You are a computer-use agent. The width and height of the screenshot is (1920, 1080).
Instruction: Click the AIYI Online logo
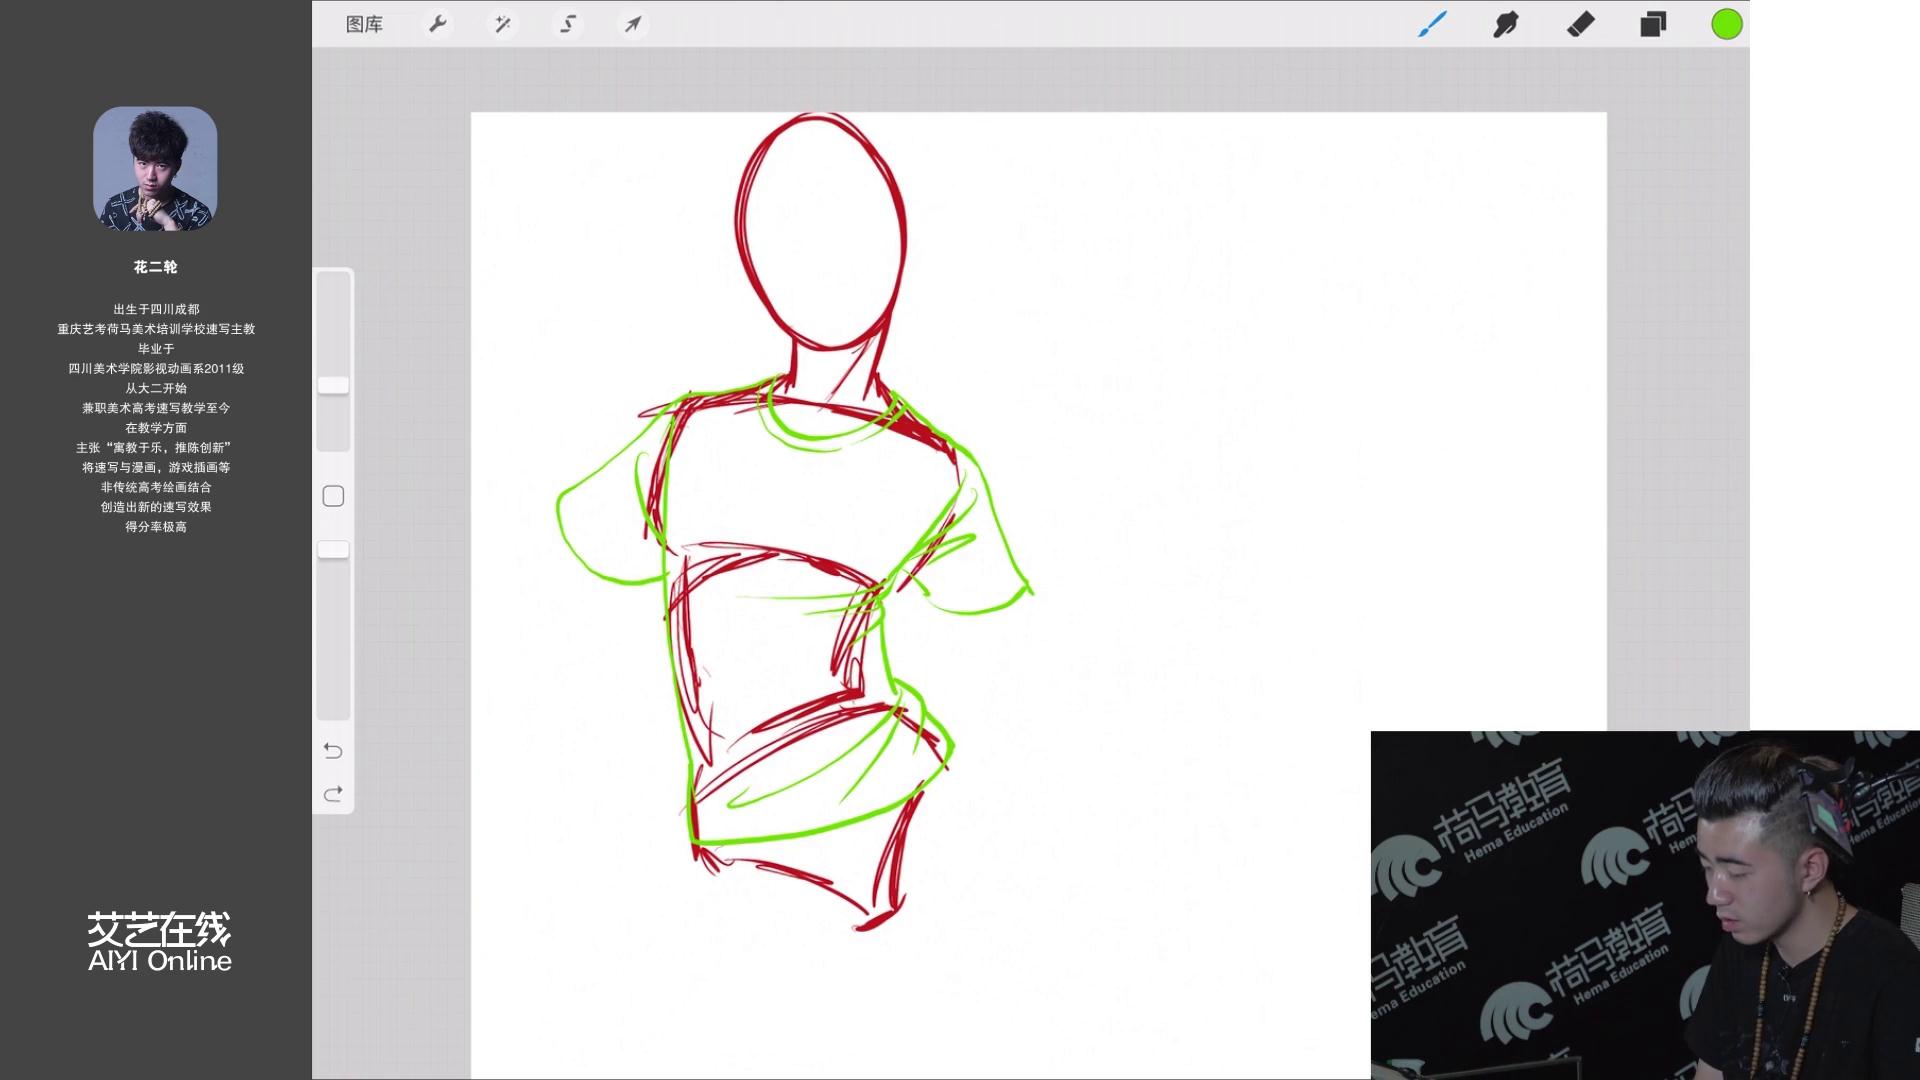tap(159, 942)
